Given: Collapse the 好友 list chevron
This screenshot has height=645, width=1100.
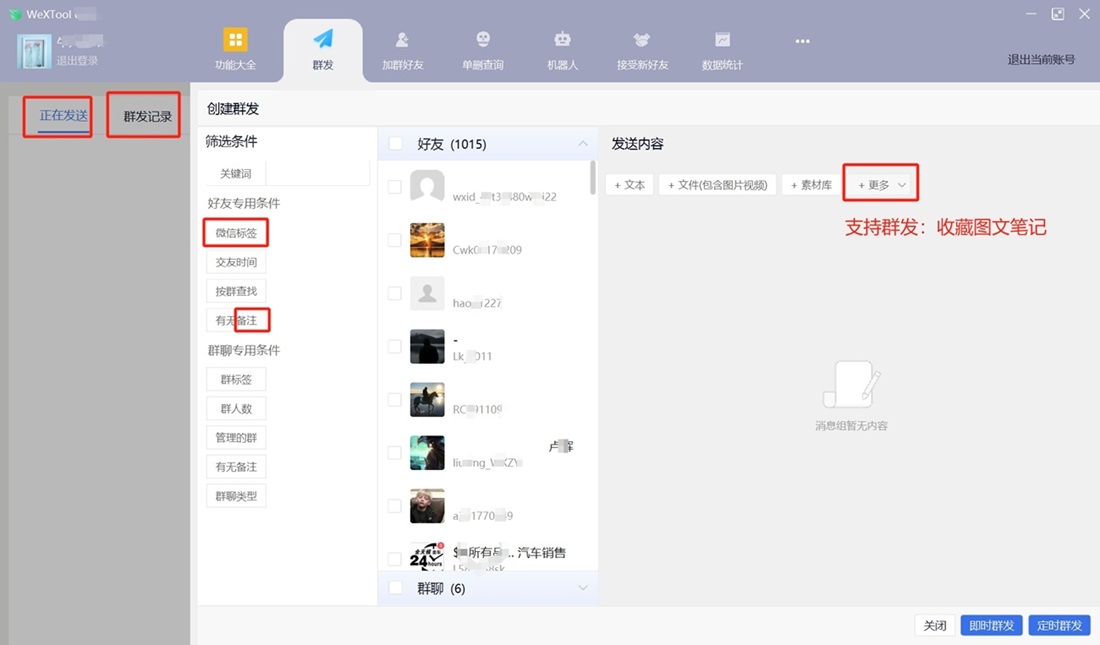Looking at the screenshot, I should (x=583, y=144).
